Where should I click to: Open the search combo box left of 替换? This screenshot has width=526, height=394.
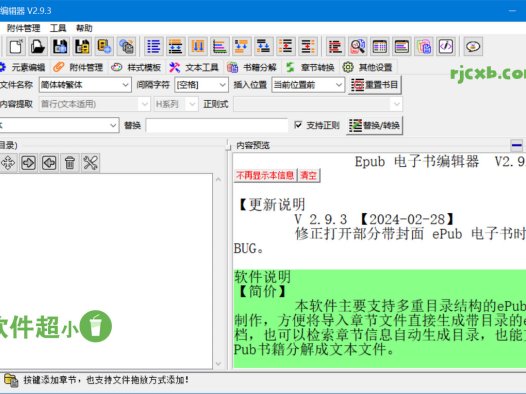(x=59, y=125)
